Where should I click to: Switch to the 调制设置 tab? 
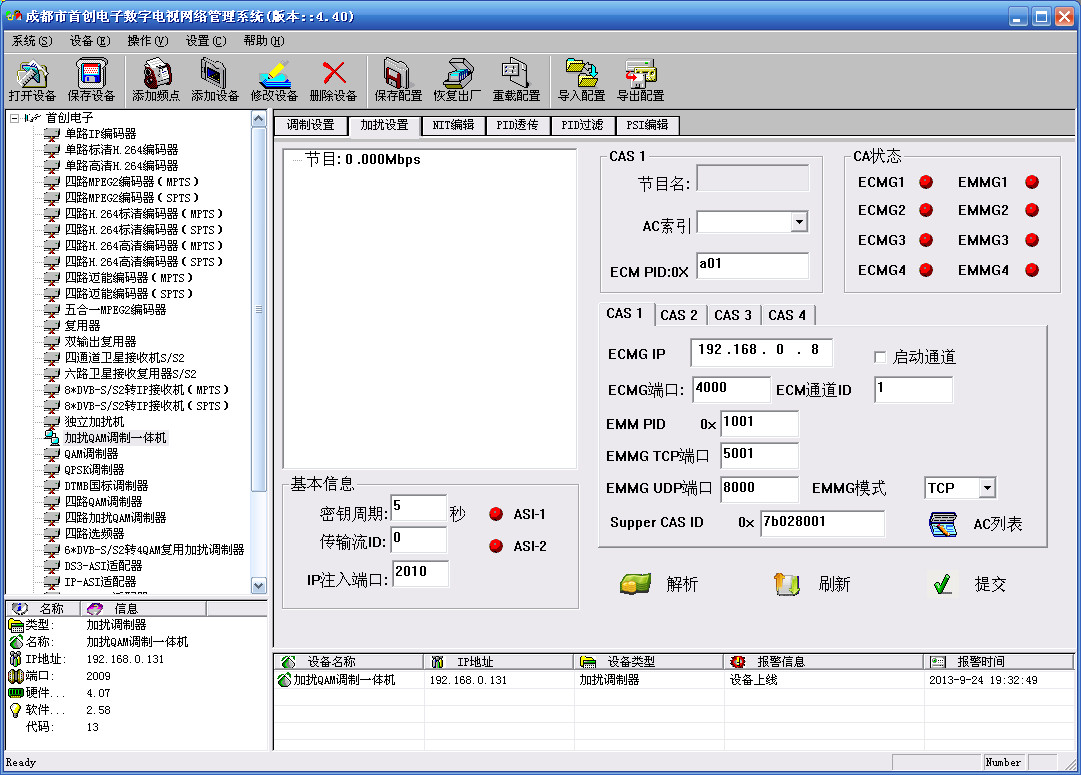pos(310,125)
